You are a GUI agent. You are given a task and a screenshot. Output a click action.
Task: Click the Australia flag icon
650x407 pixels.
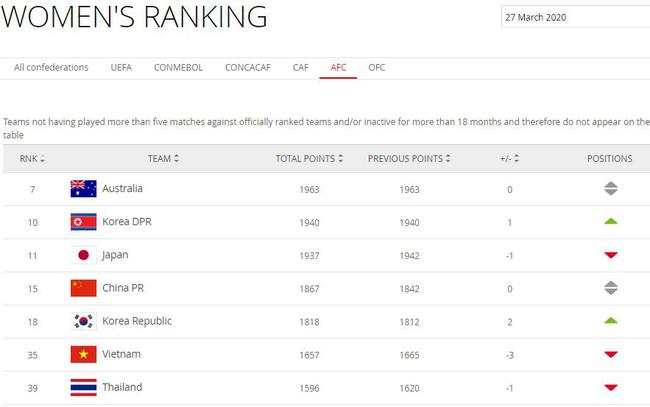83,189
